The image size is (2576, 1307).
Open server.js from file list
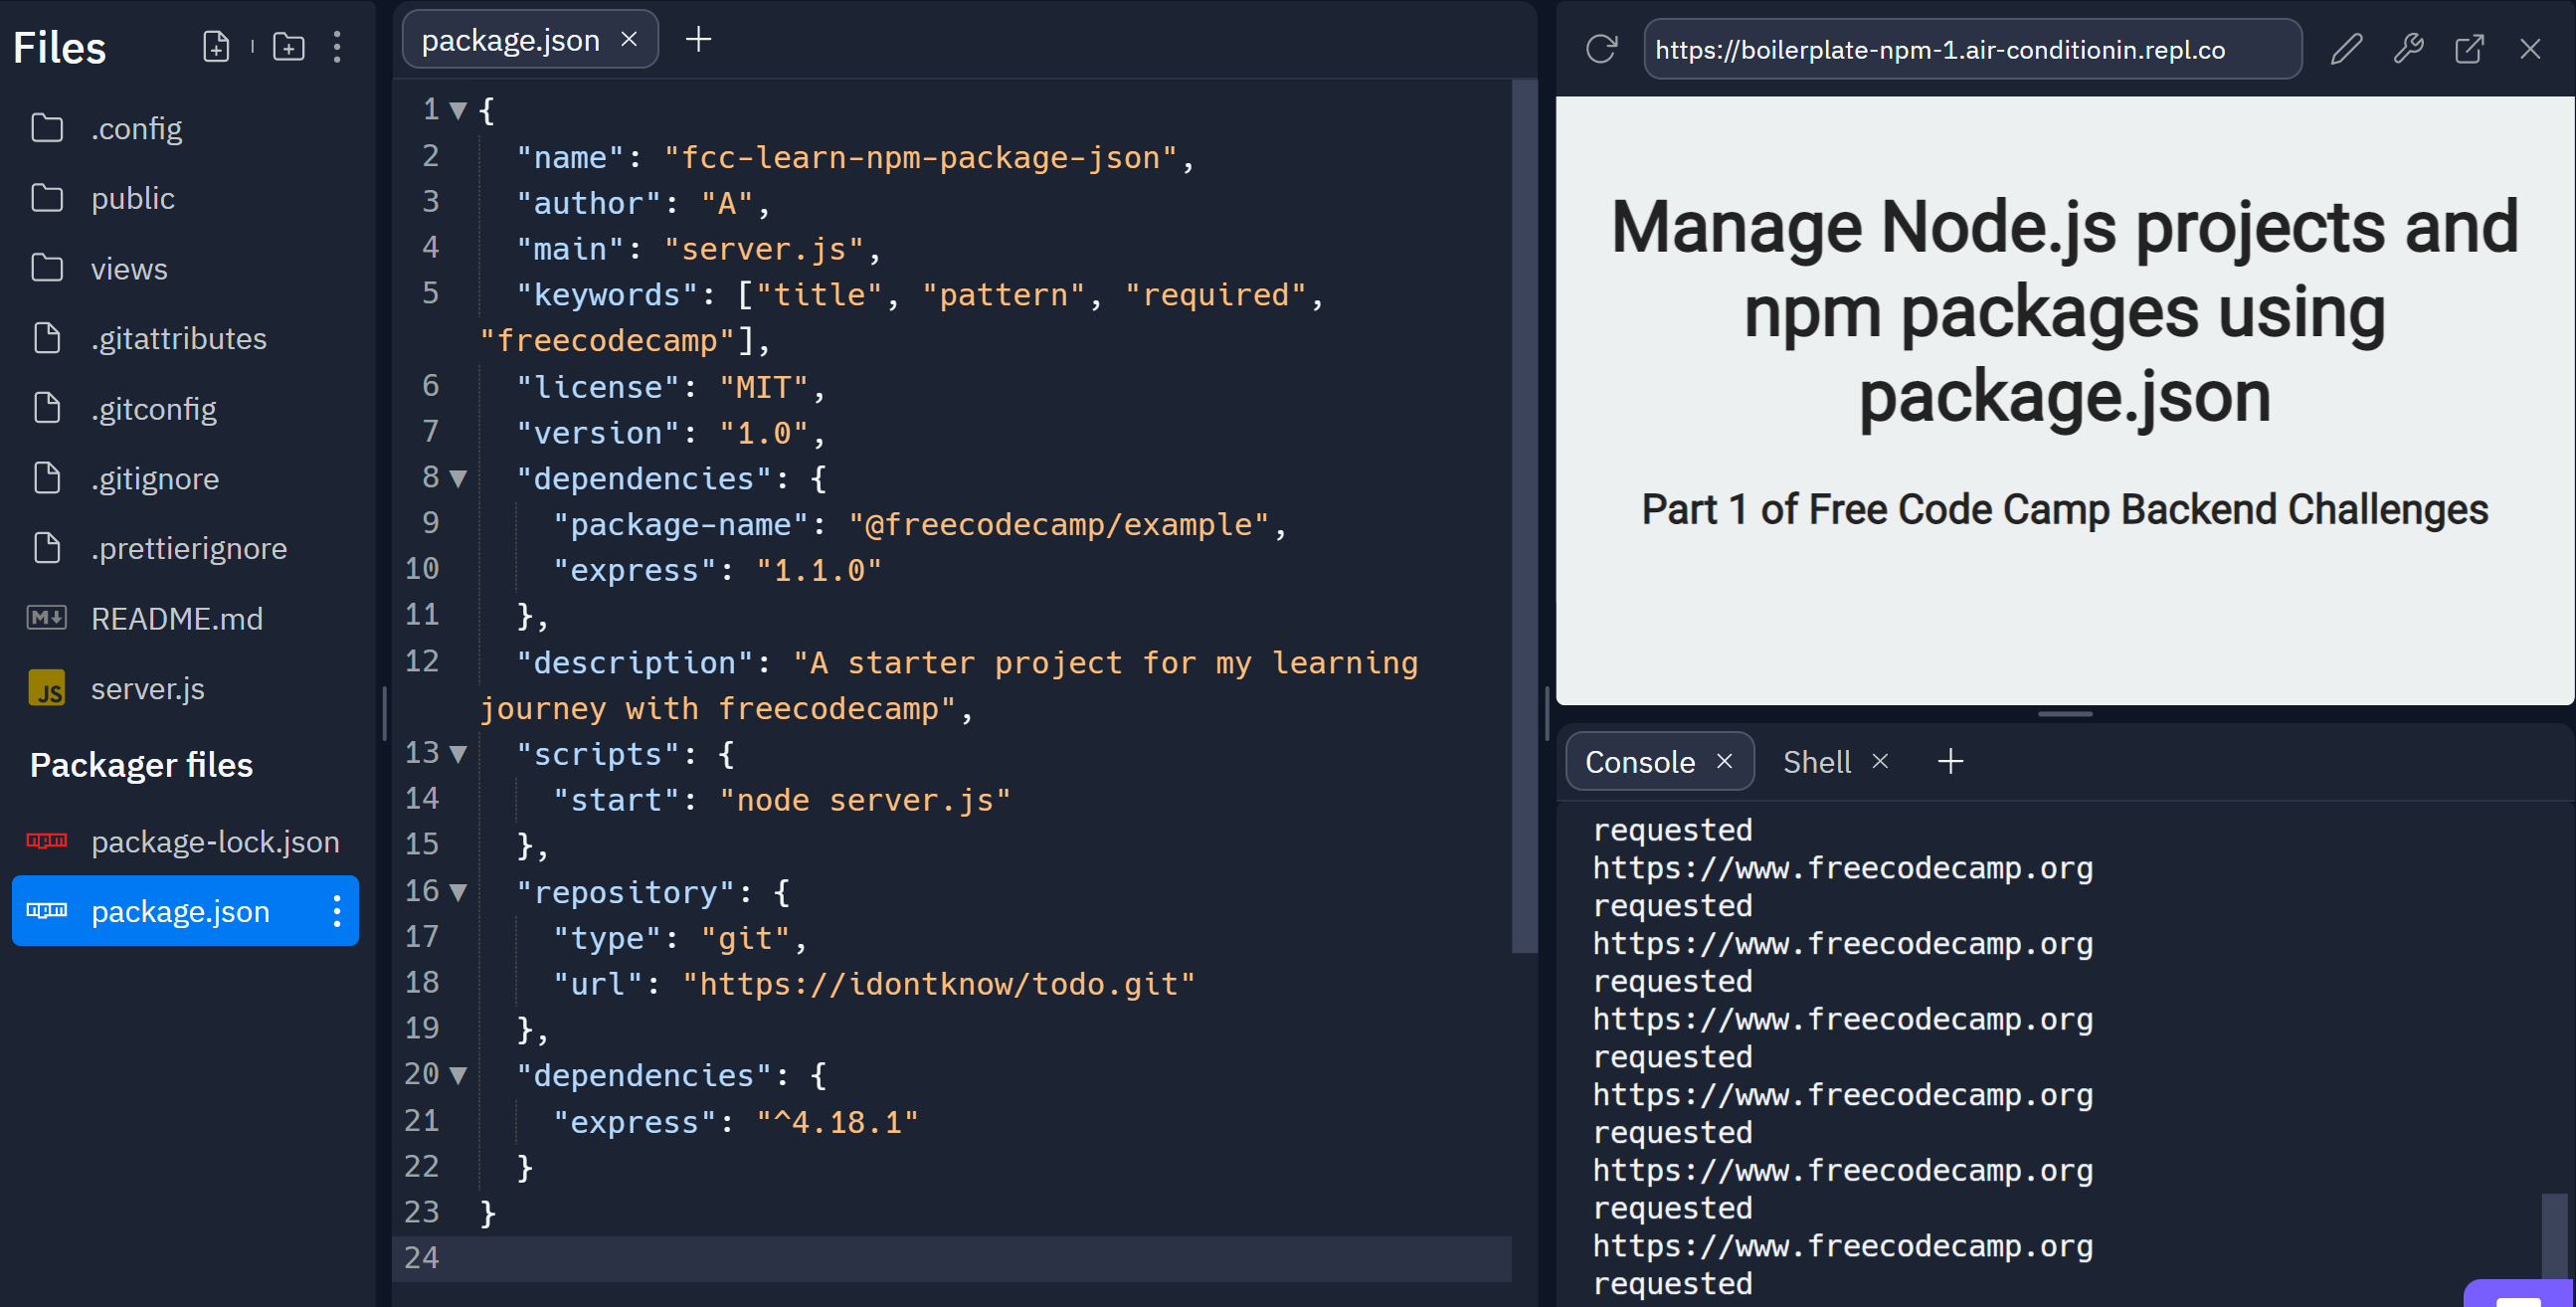[x=147, y=689]
